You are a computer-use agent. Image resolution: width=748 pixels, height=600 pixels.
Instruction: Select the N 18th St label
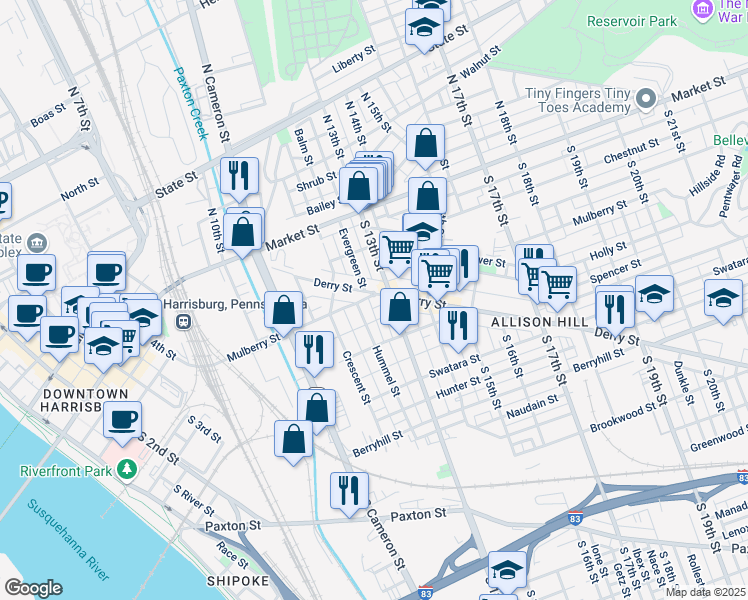(x=506, y=123)
